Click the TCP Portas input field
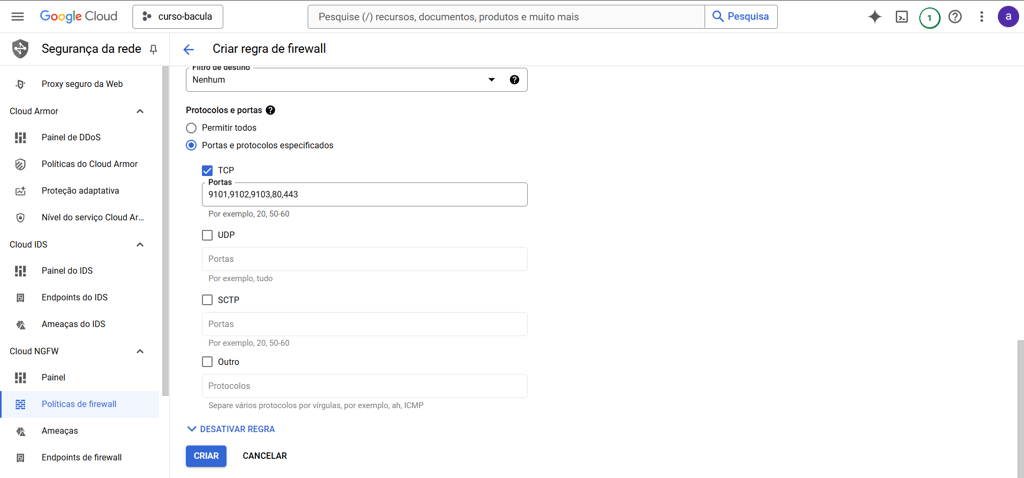This screenshot has height=478, width=1024. [x=364, y=195]
